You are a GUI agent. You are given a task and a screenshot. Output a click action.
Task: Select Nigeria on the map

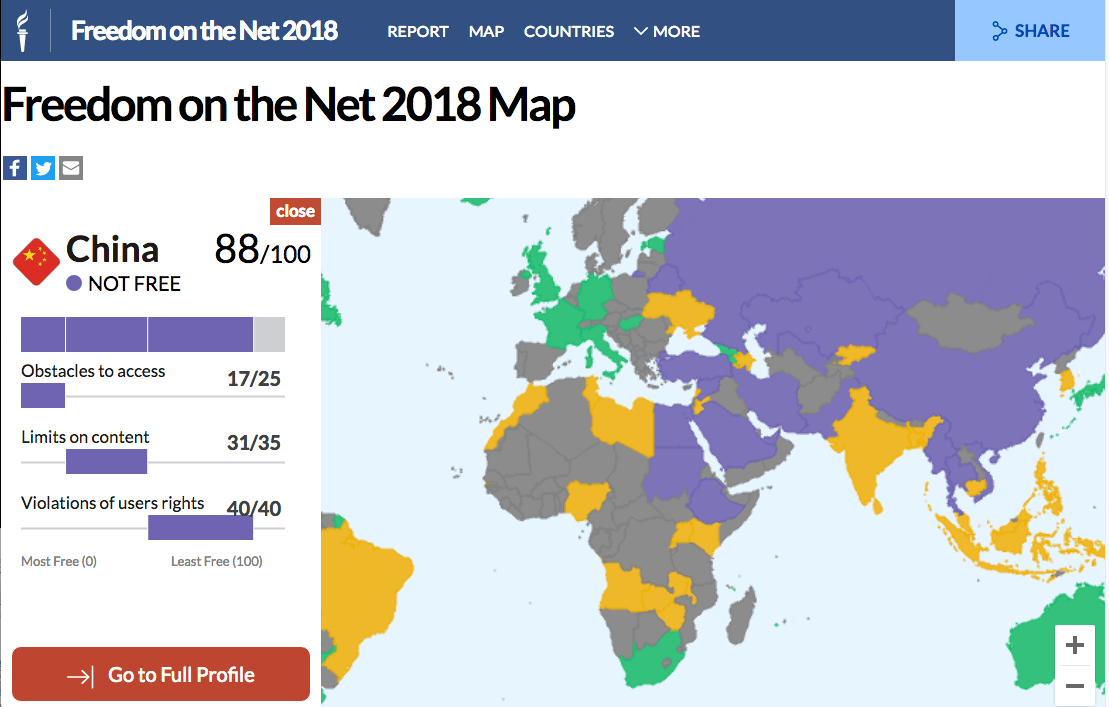click(x=586, y=498)
